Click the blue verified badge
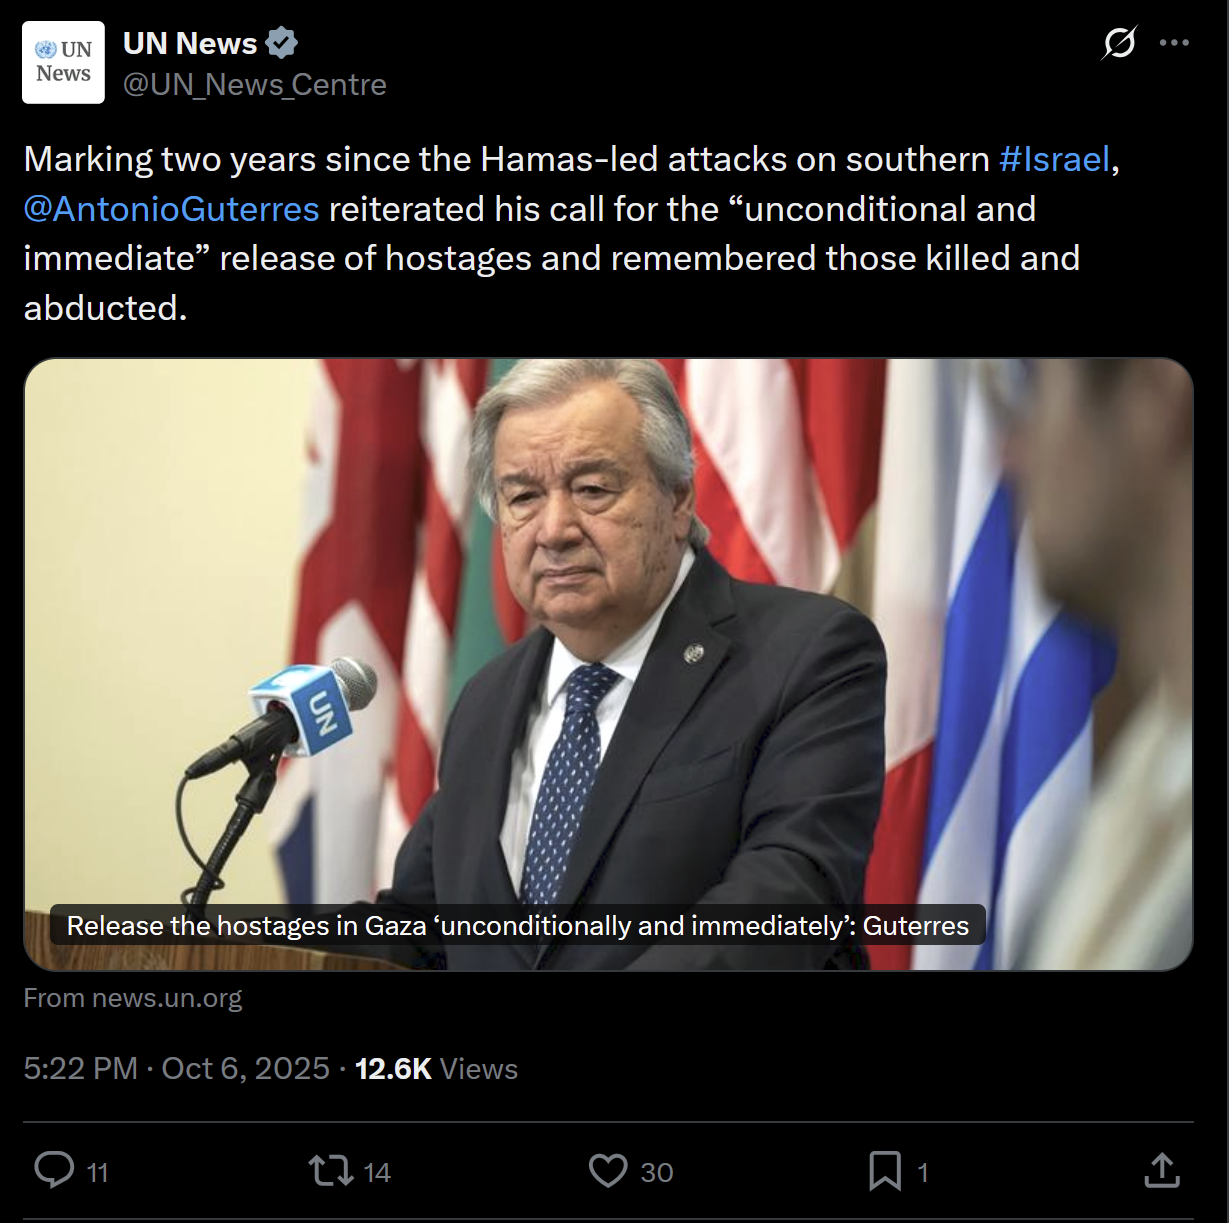Viewport: 1229px width, 1223px height. (x=281, y=44)
